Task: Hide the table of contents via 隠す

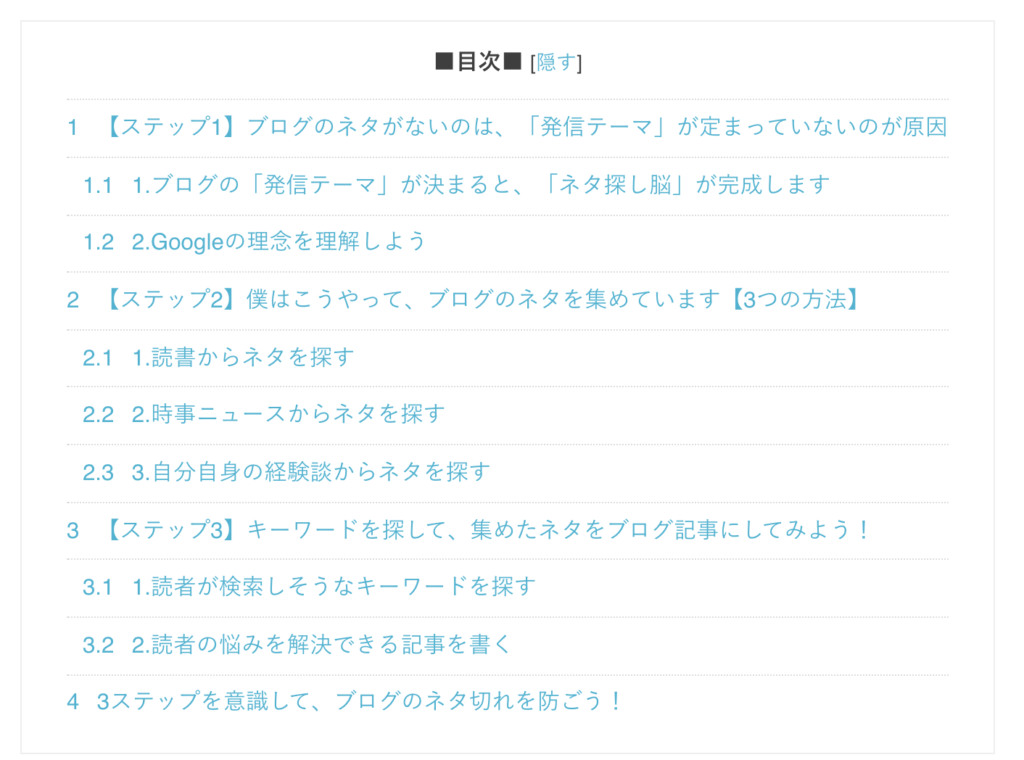Action: click(x=556, y=63)
